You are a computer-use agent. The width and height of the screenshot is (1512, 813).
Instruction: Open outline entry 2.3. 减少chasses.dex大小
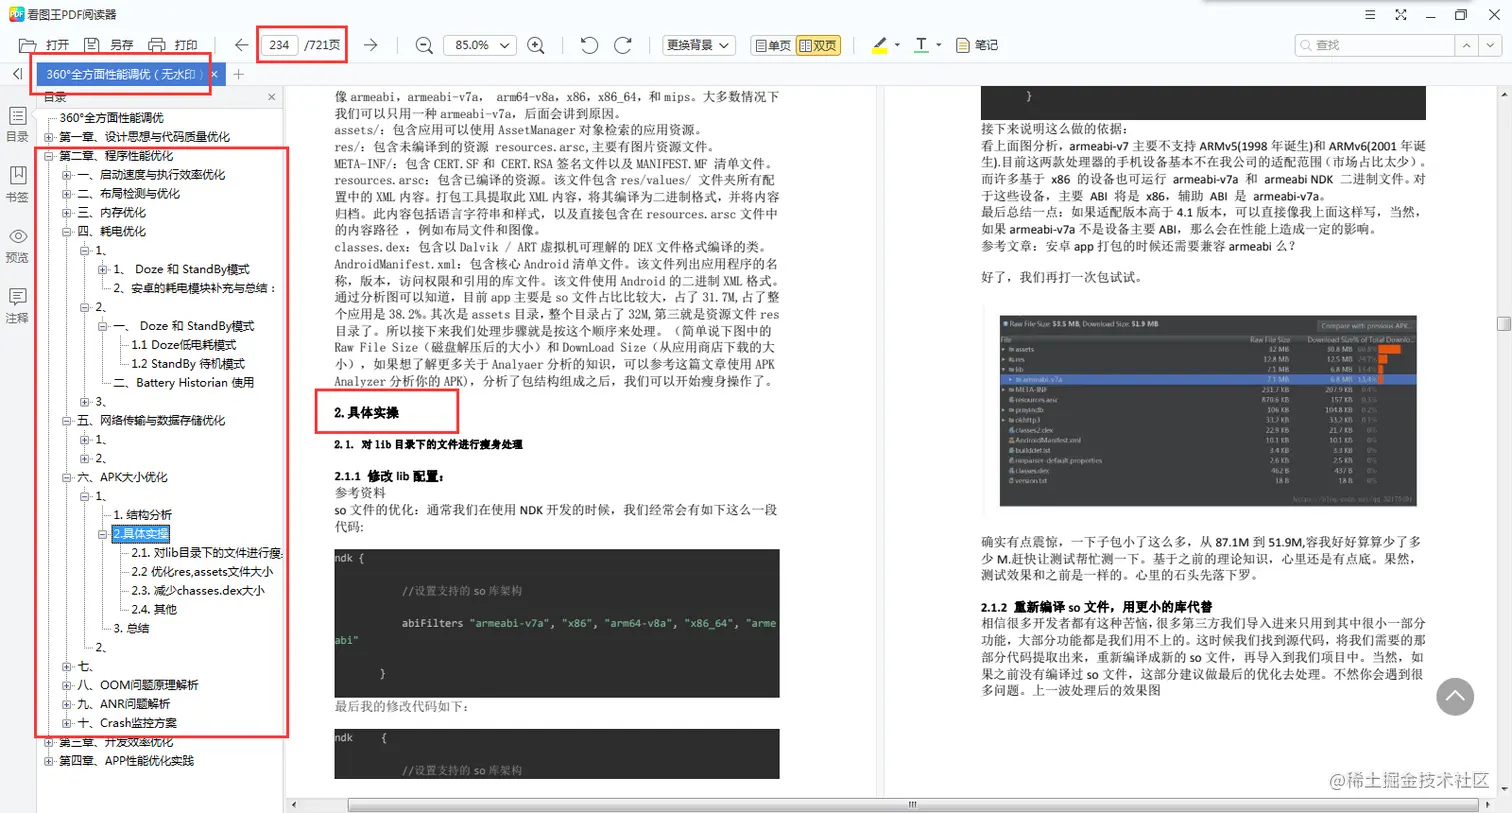tap(198, 591)
